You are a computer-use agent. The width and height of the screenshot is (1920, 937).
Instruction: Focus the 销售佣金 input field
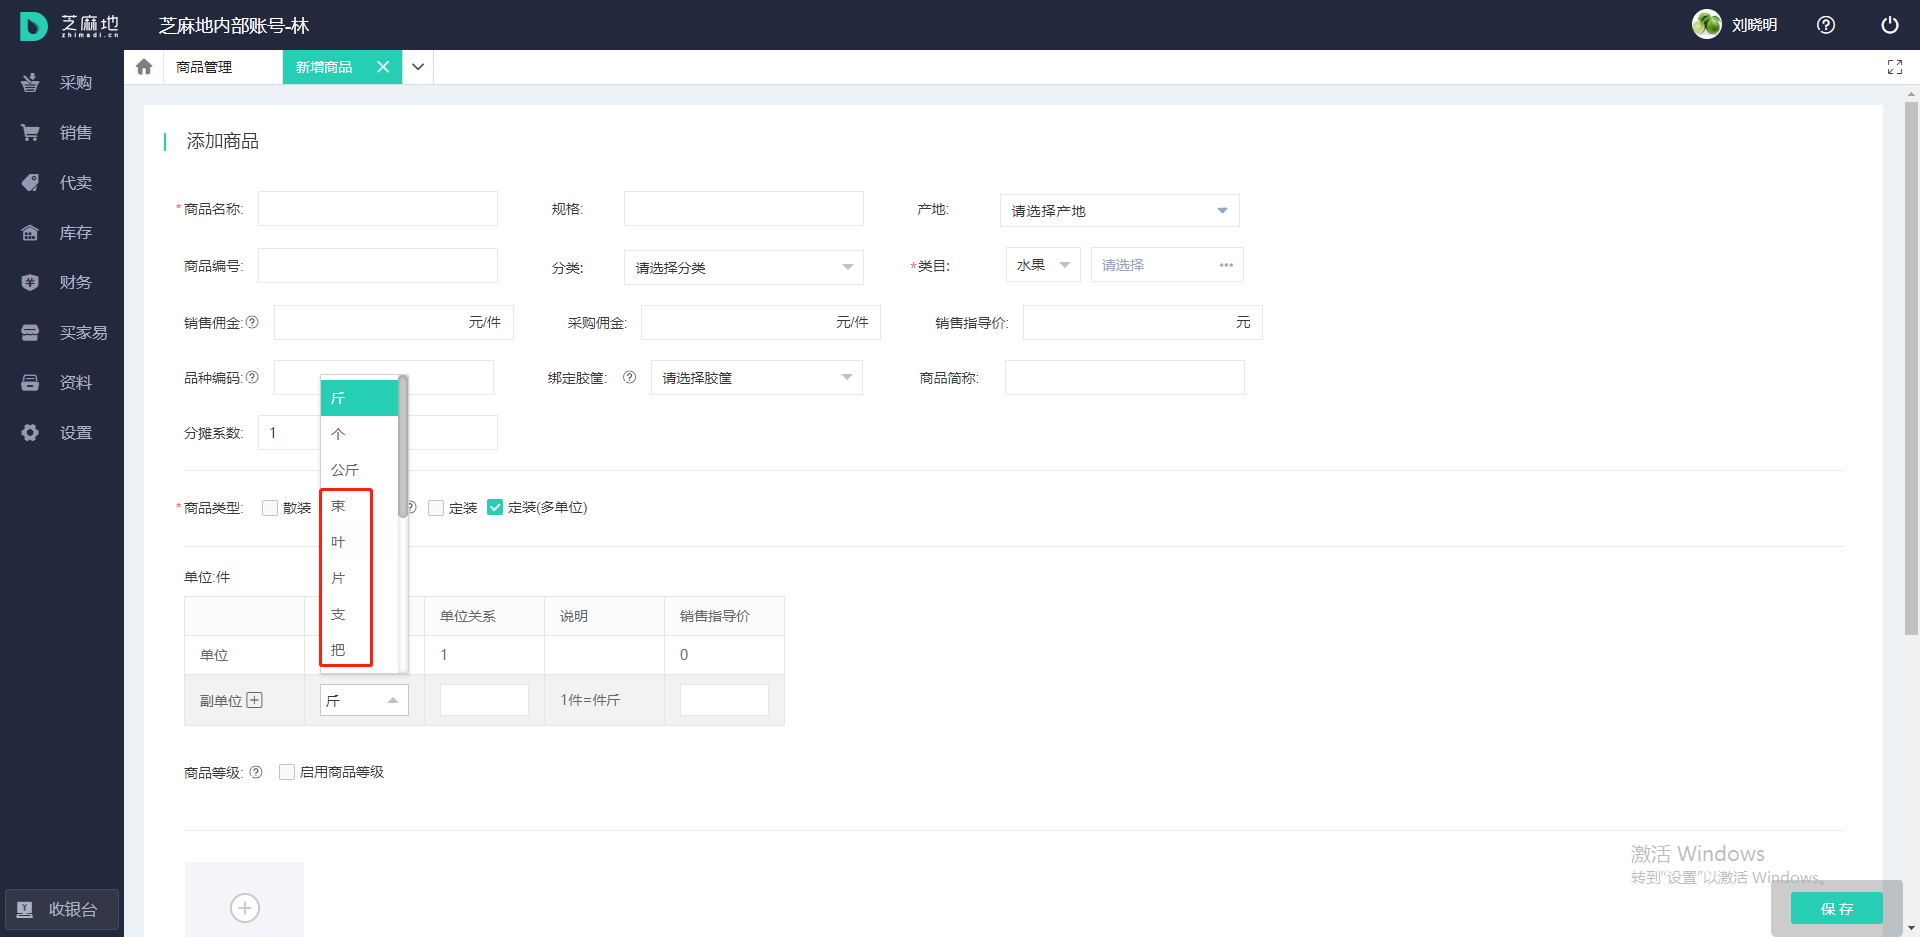click(394, 322)
